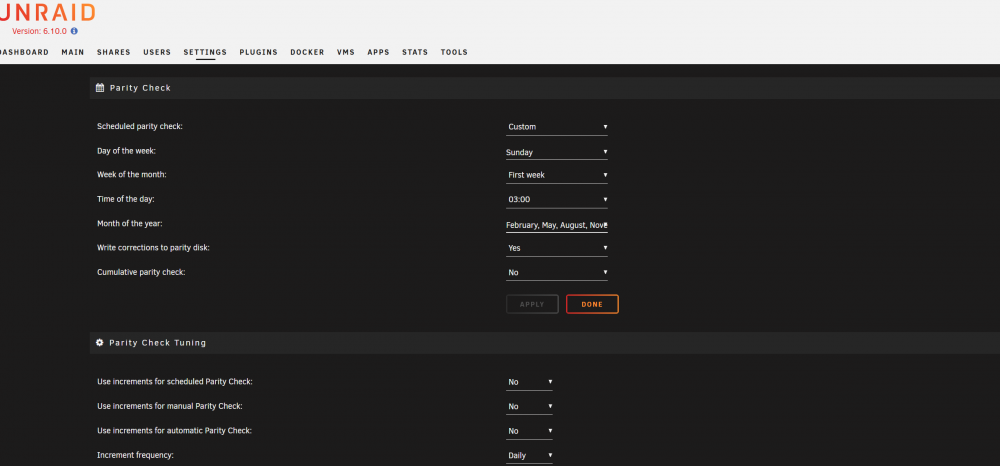Click 'Use increments for manual Parity Check:' label
The height and width of the screenshot is (466, 1000).
(x=170, y=405)
